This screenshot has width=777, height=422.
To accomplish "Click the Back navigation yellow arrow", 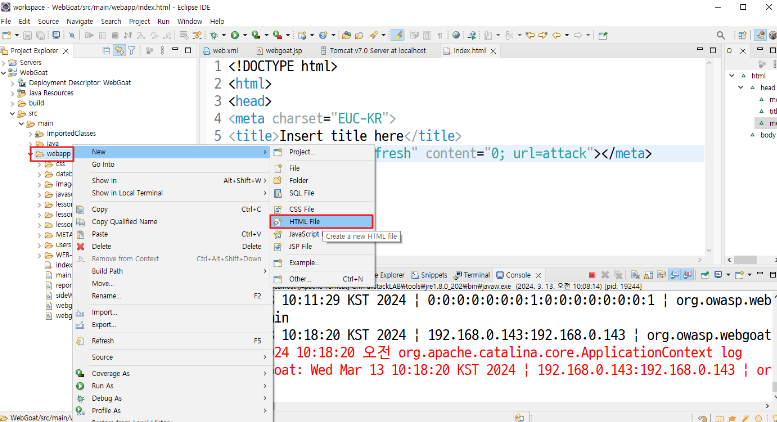I will click(x=556, y=35).
